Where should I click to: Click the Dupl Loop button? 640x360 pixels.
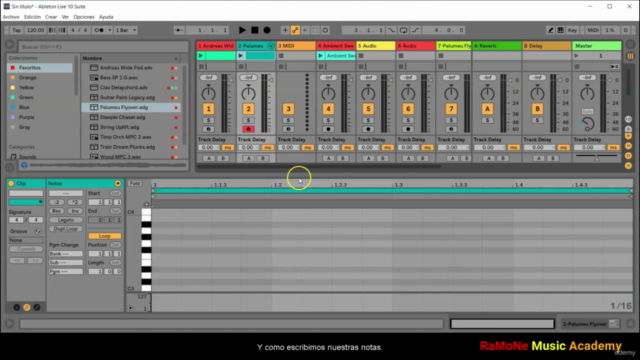click(x=66, y=229)
